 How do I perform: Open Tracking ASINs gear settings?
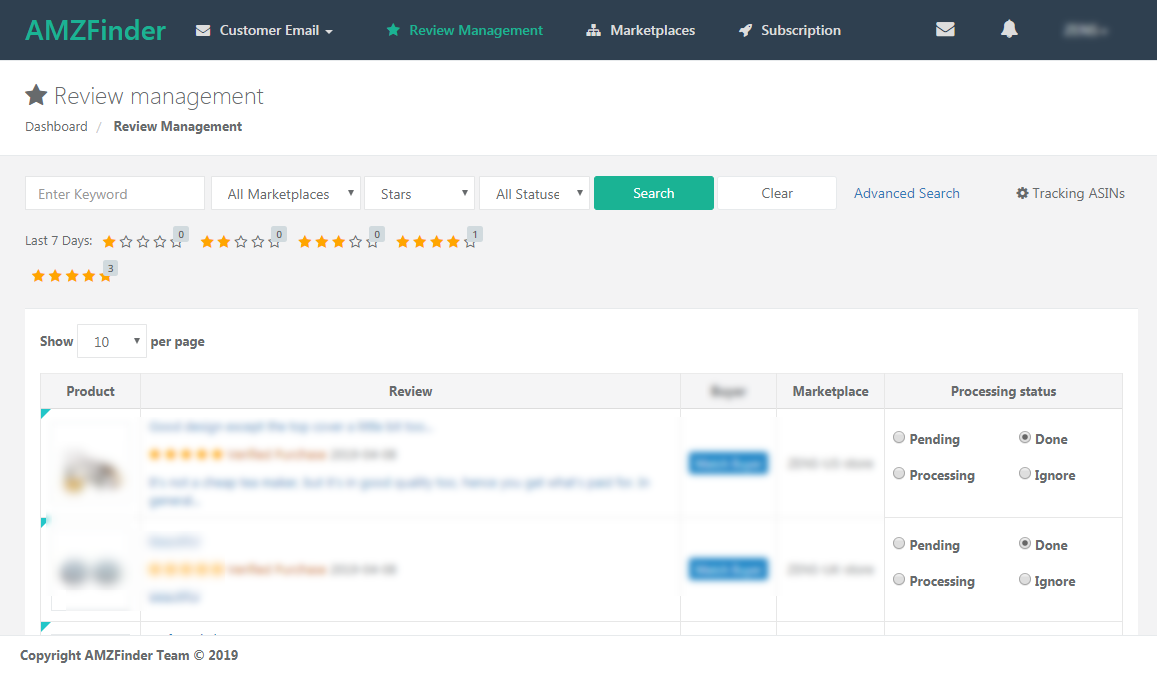(x=1070, y=193)
